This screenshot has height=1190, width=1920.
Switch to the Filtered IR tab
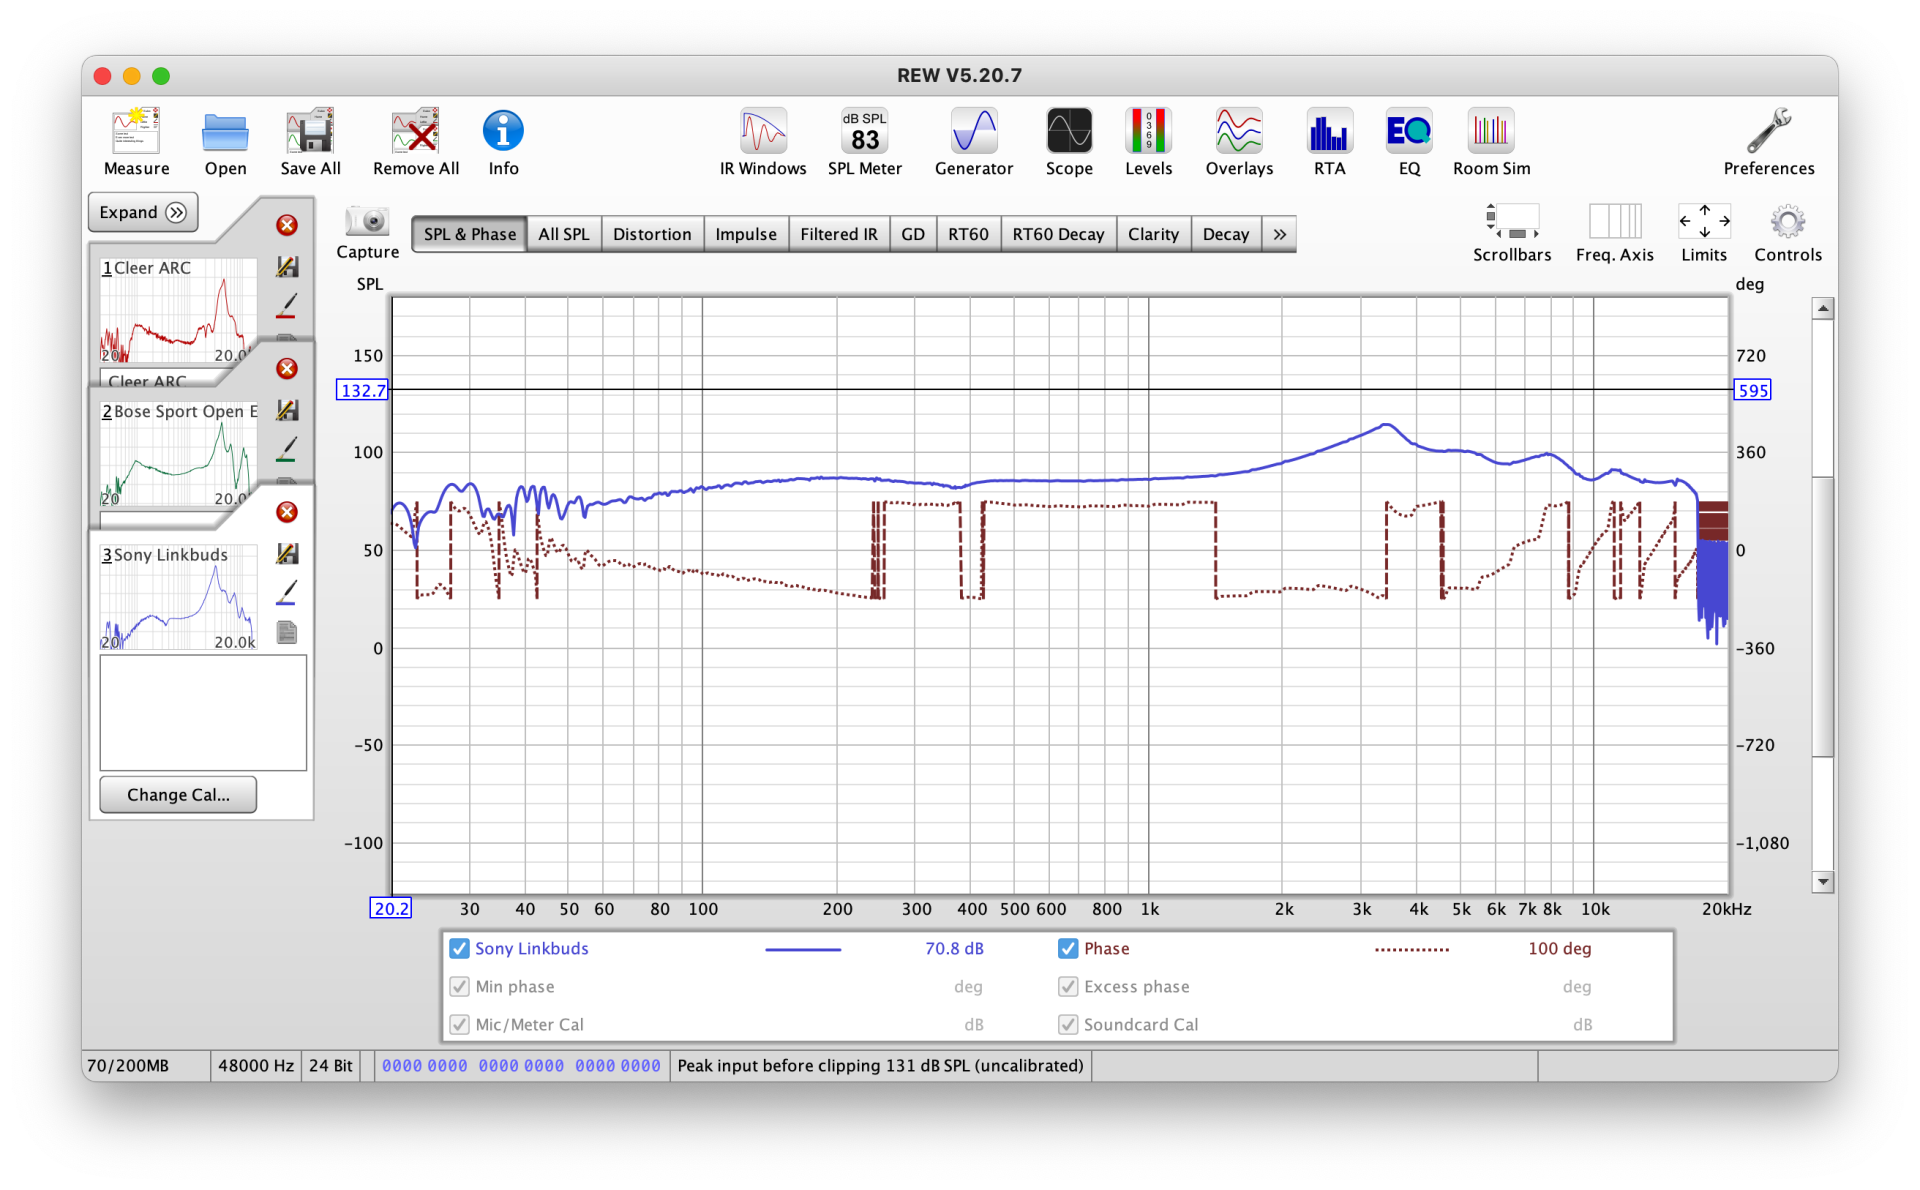tap(838, 234)
